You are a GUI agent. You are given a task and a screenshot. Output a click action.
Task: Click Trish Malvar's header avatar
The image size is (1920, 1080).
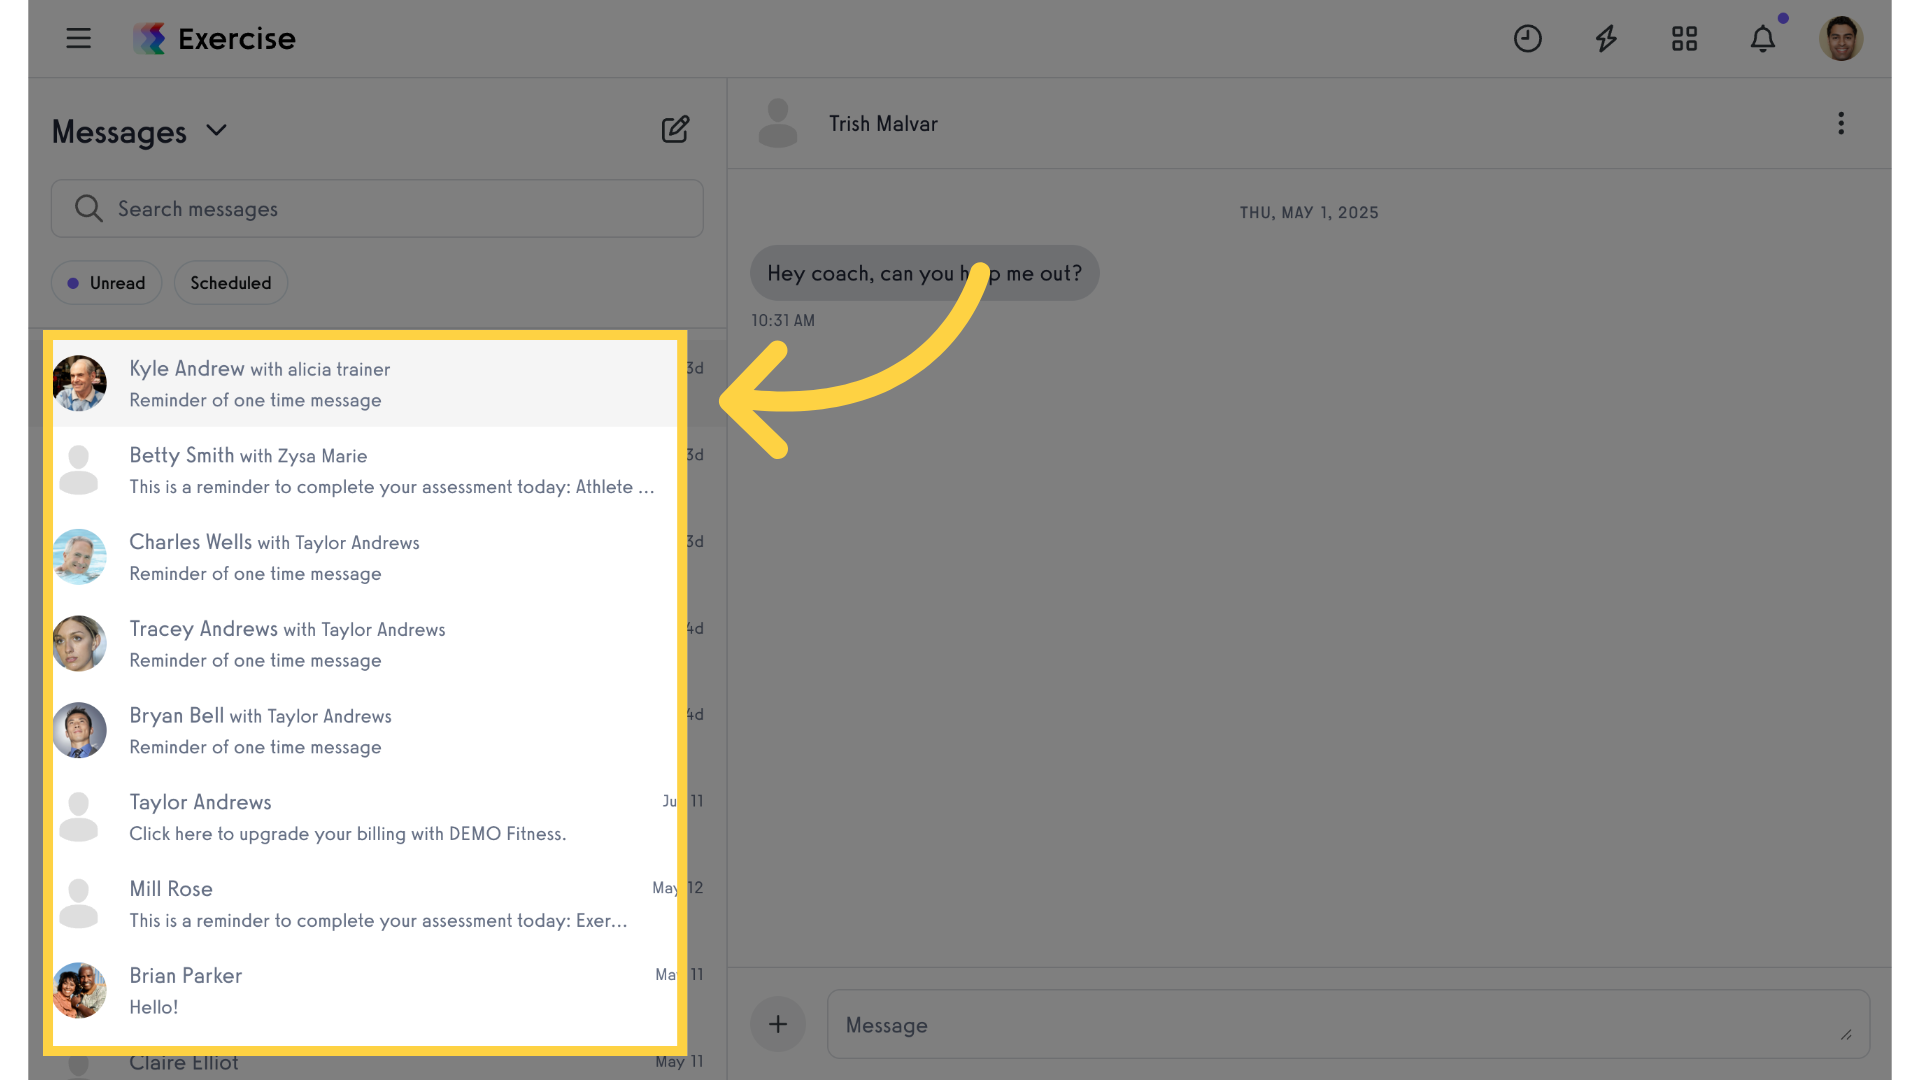point(778,123)
